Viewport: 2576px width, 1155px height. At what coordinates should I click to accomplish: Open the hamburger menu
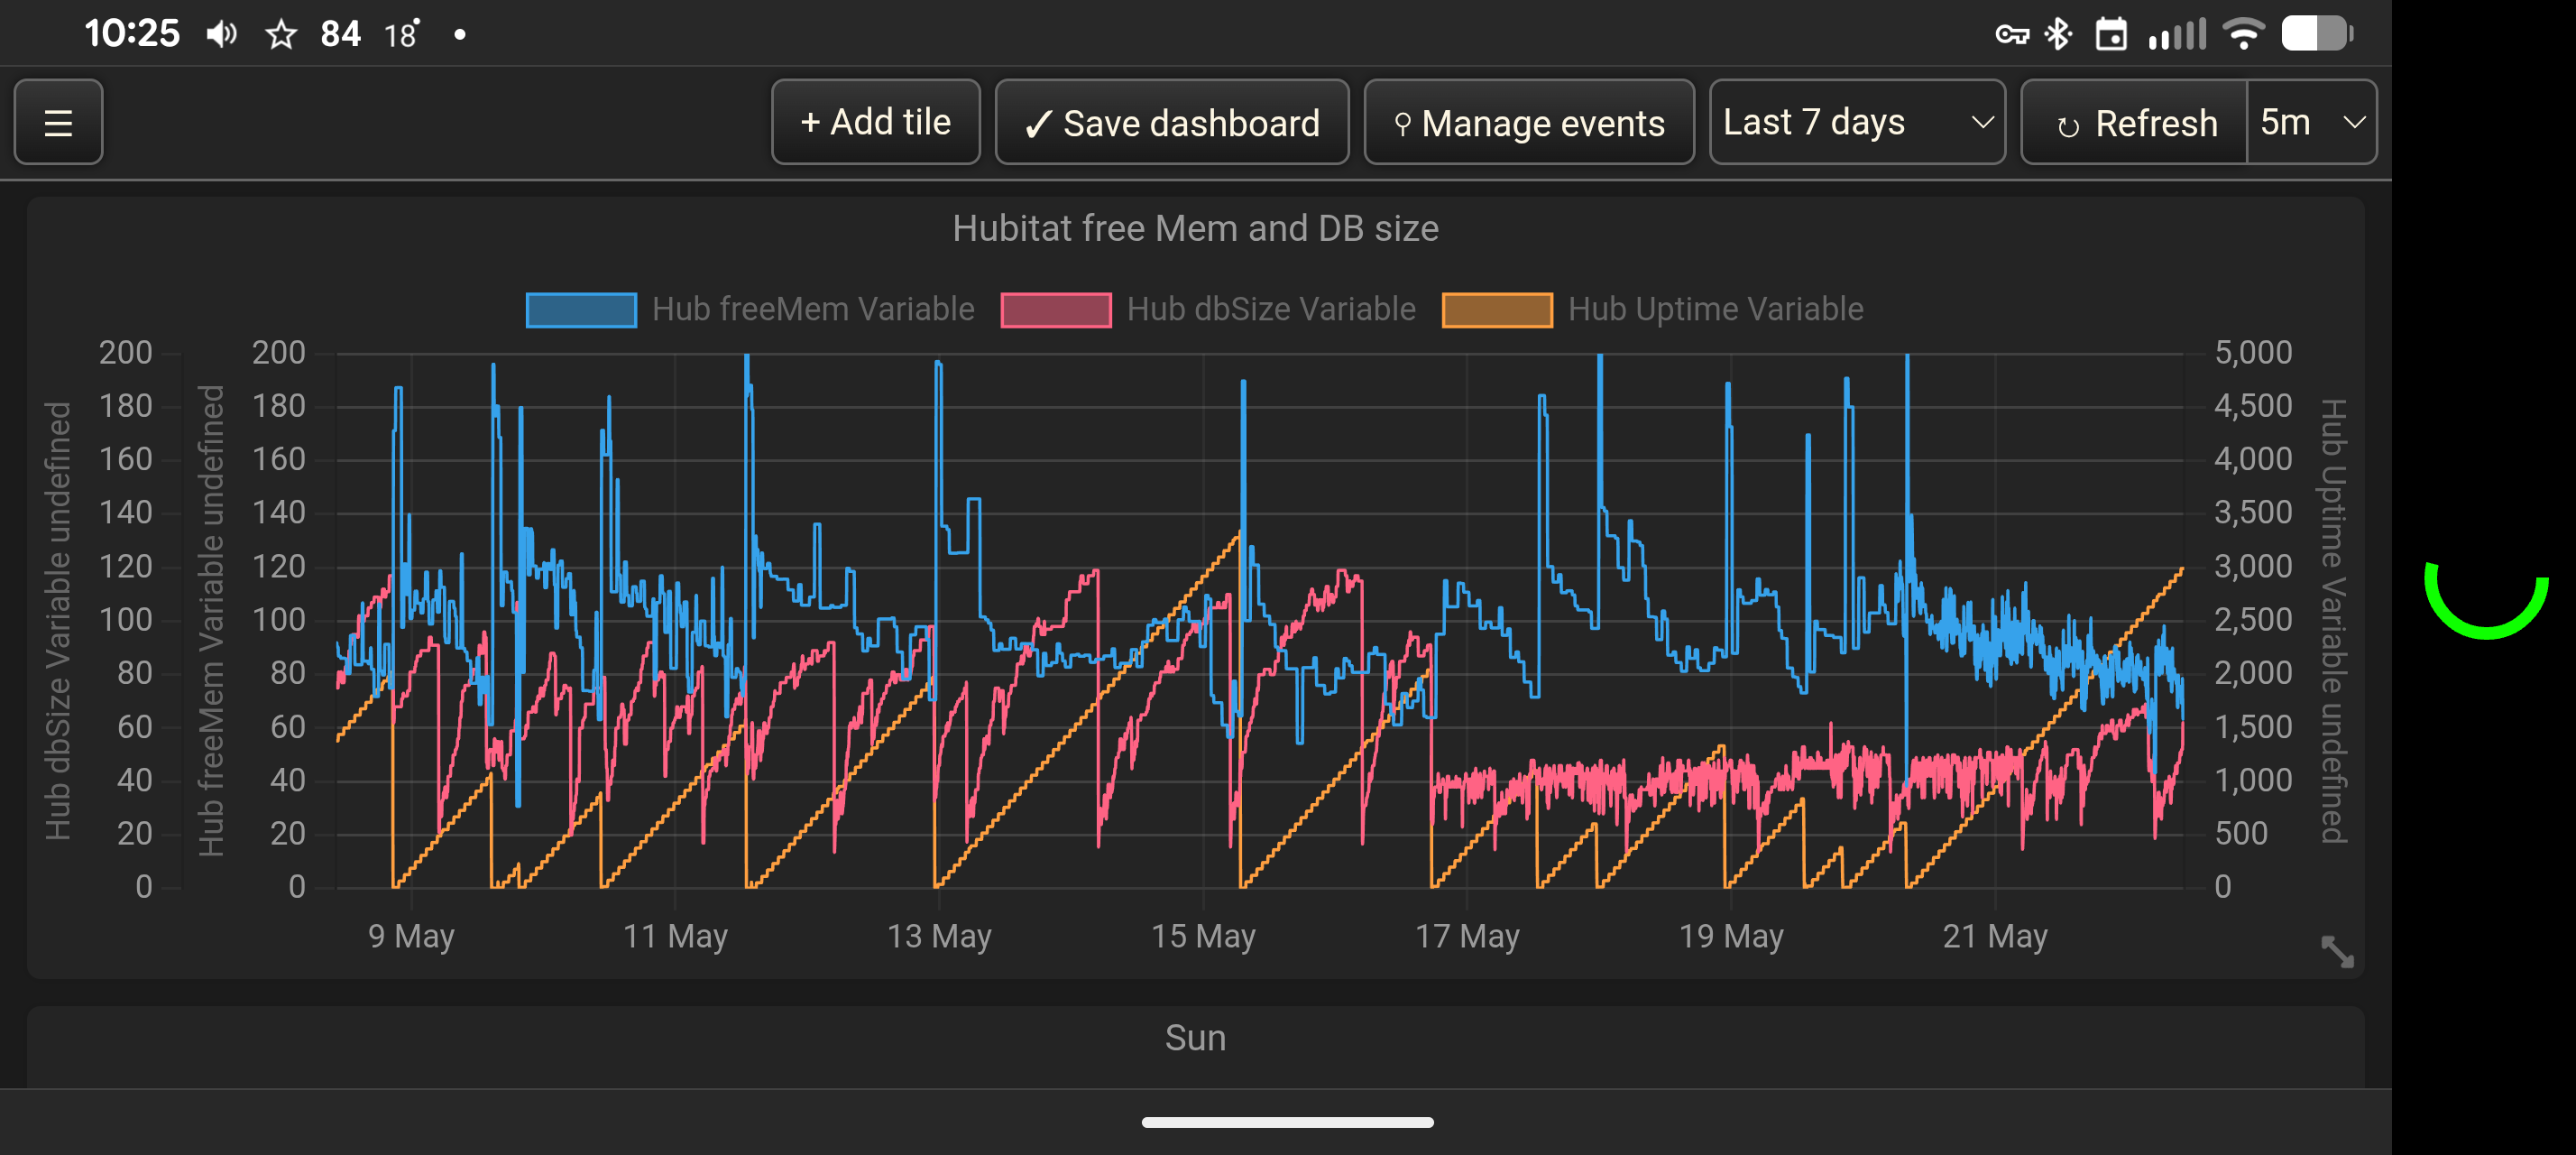(58, 122)
